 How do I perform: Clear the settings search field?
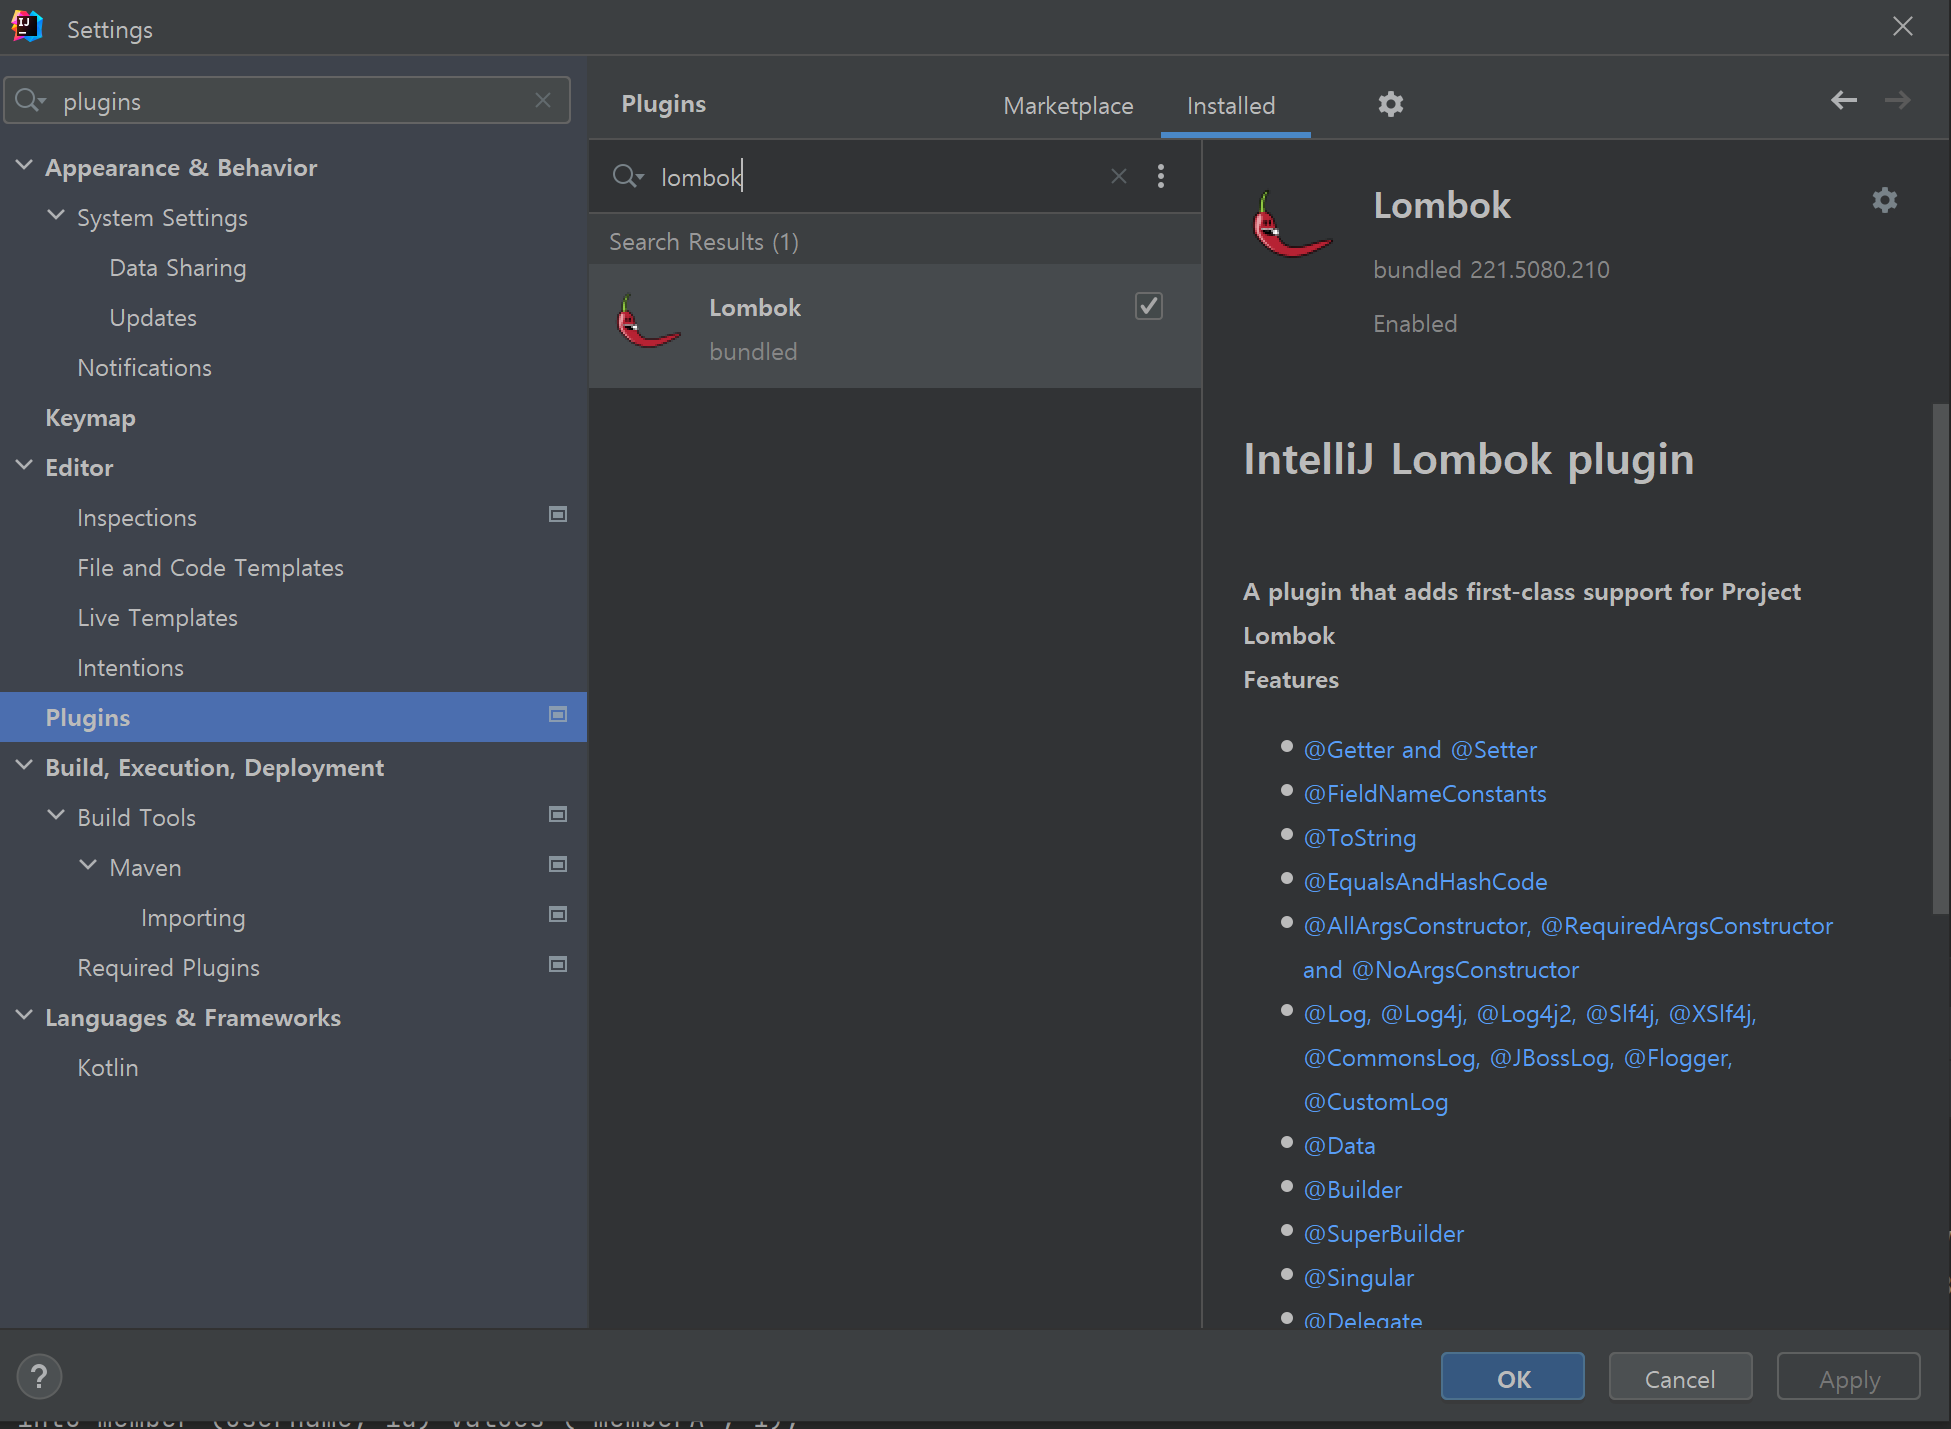(543, 100)
